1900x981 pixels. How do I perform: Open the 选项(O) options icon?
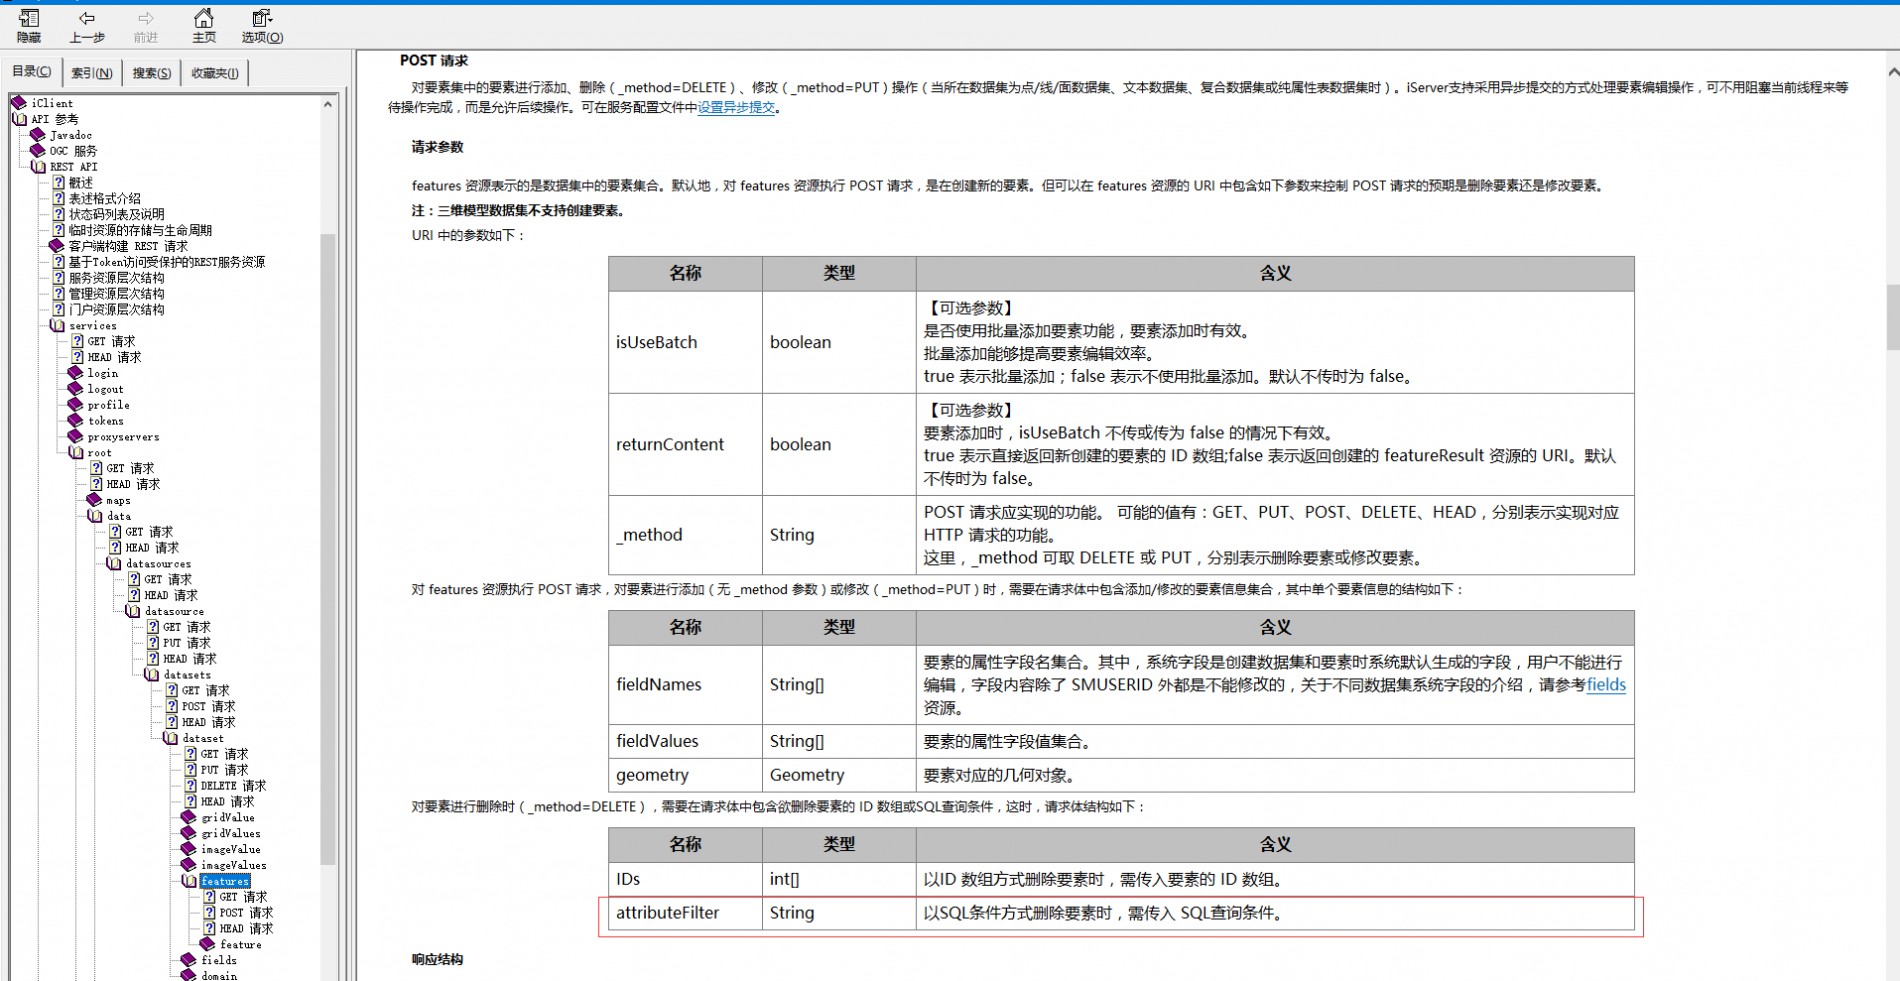click(x=262, y=18)
